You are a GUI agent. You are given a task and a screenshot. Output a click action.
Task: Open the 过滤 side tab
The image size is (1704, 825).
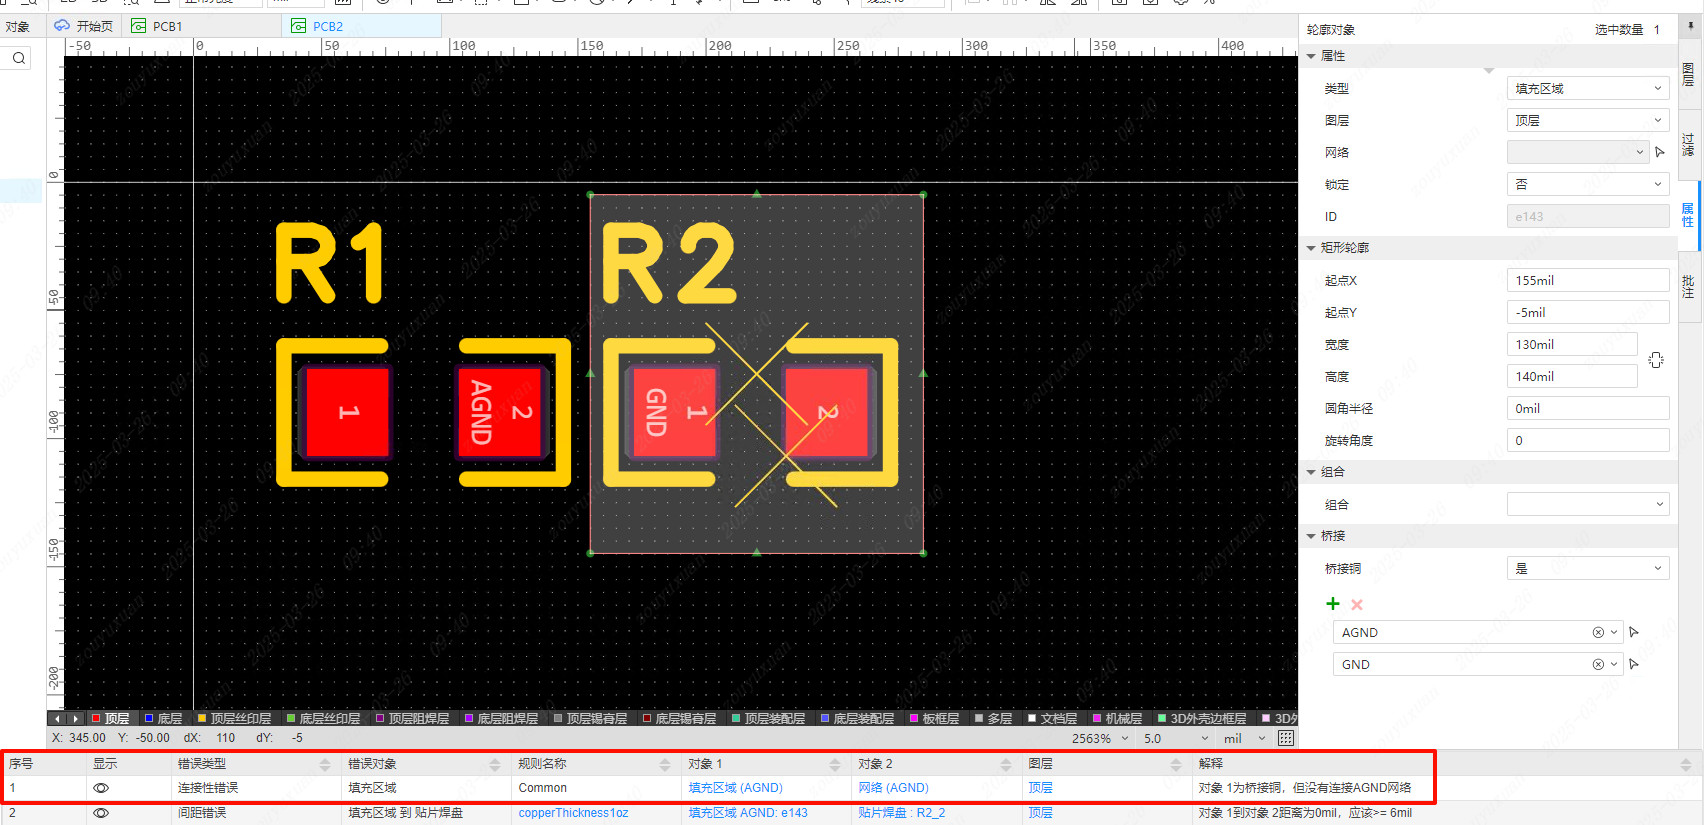point(1688,144)
